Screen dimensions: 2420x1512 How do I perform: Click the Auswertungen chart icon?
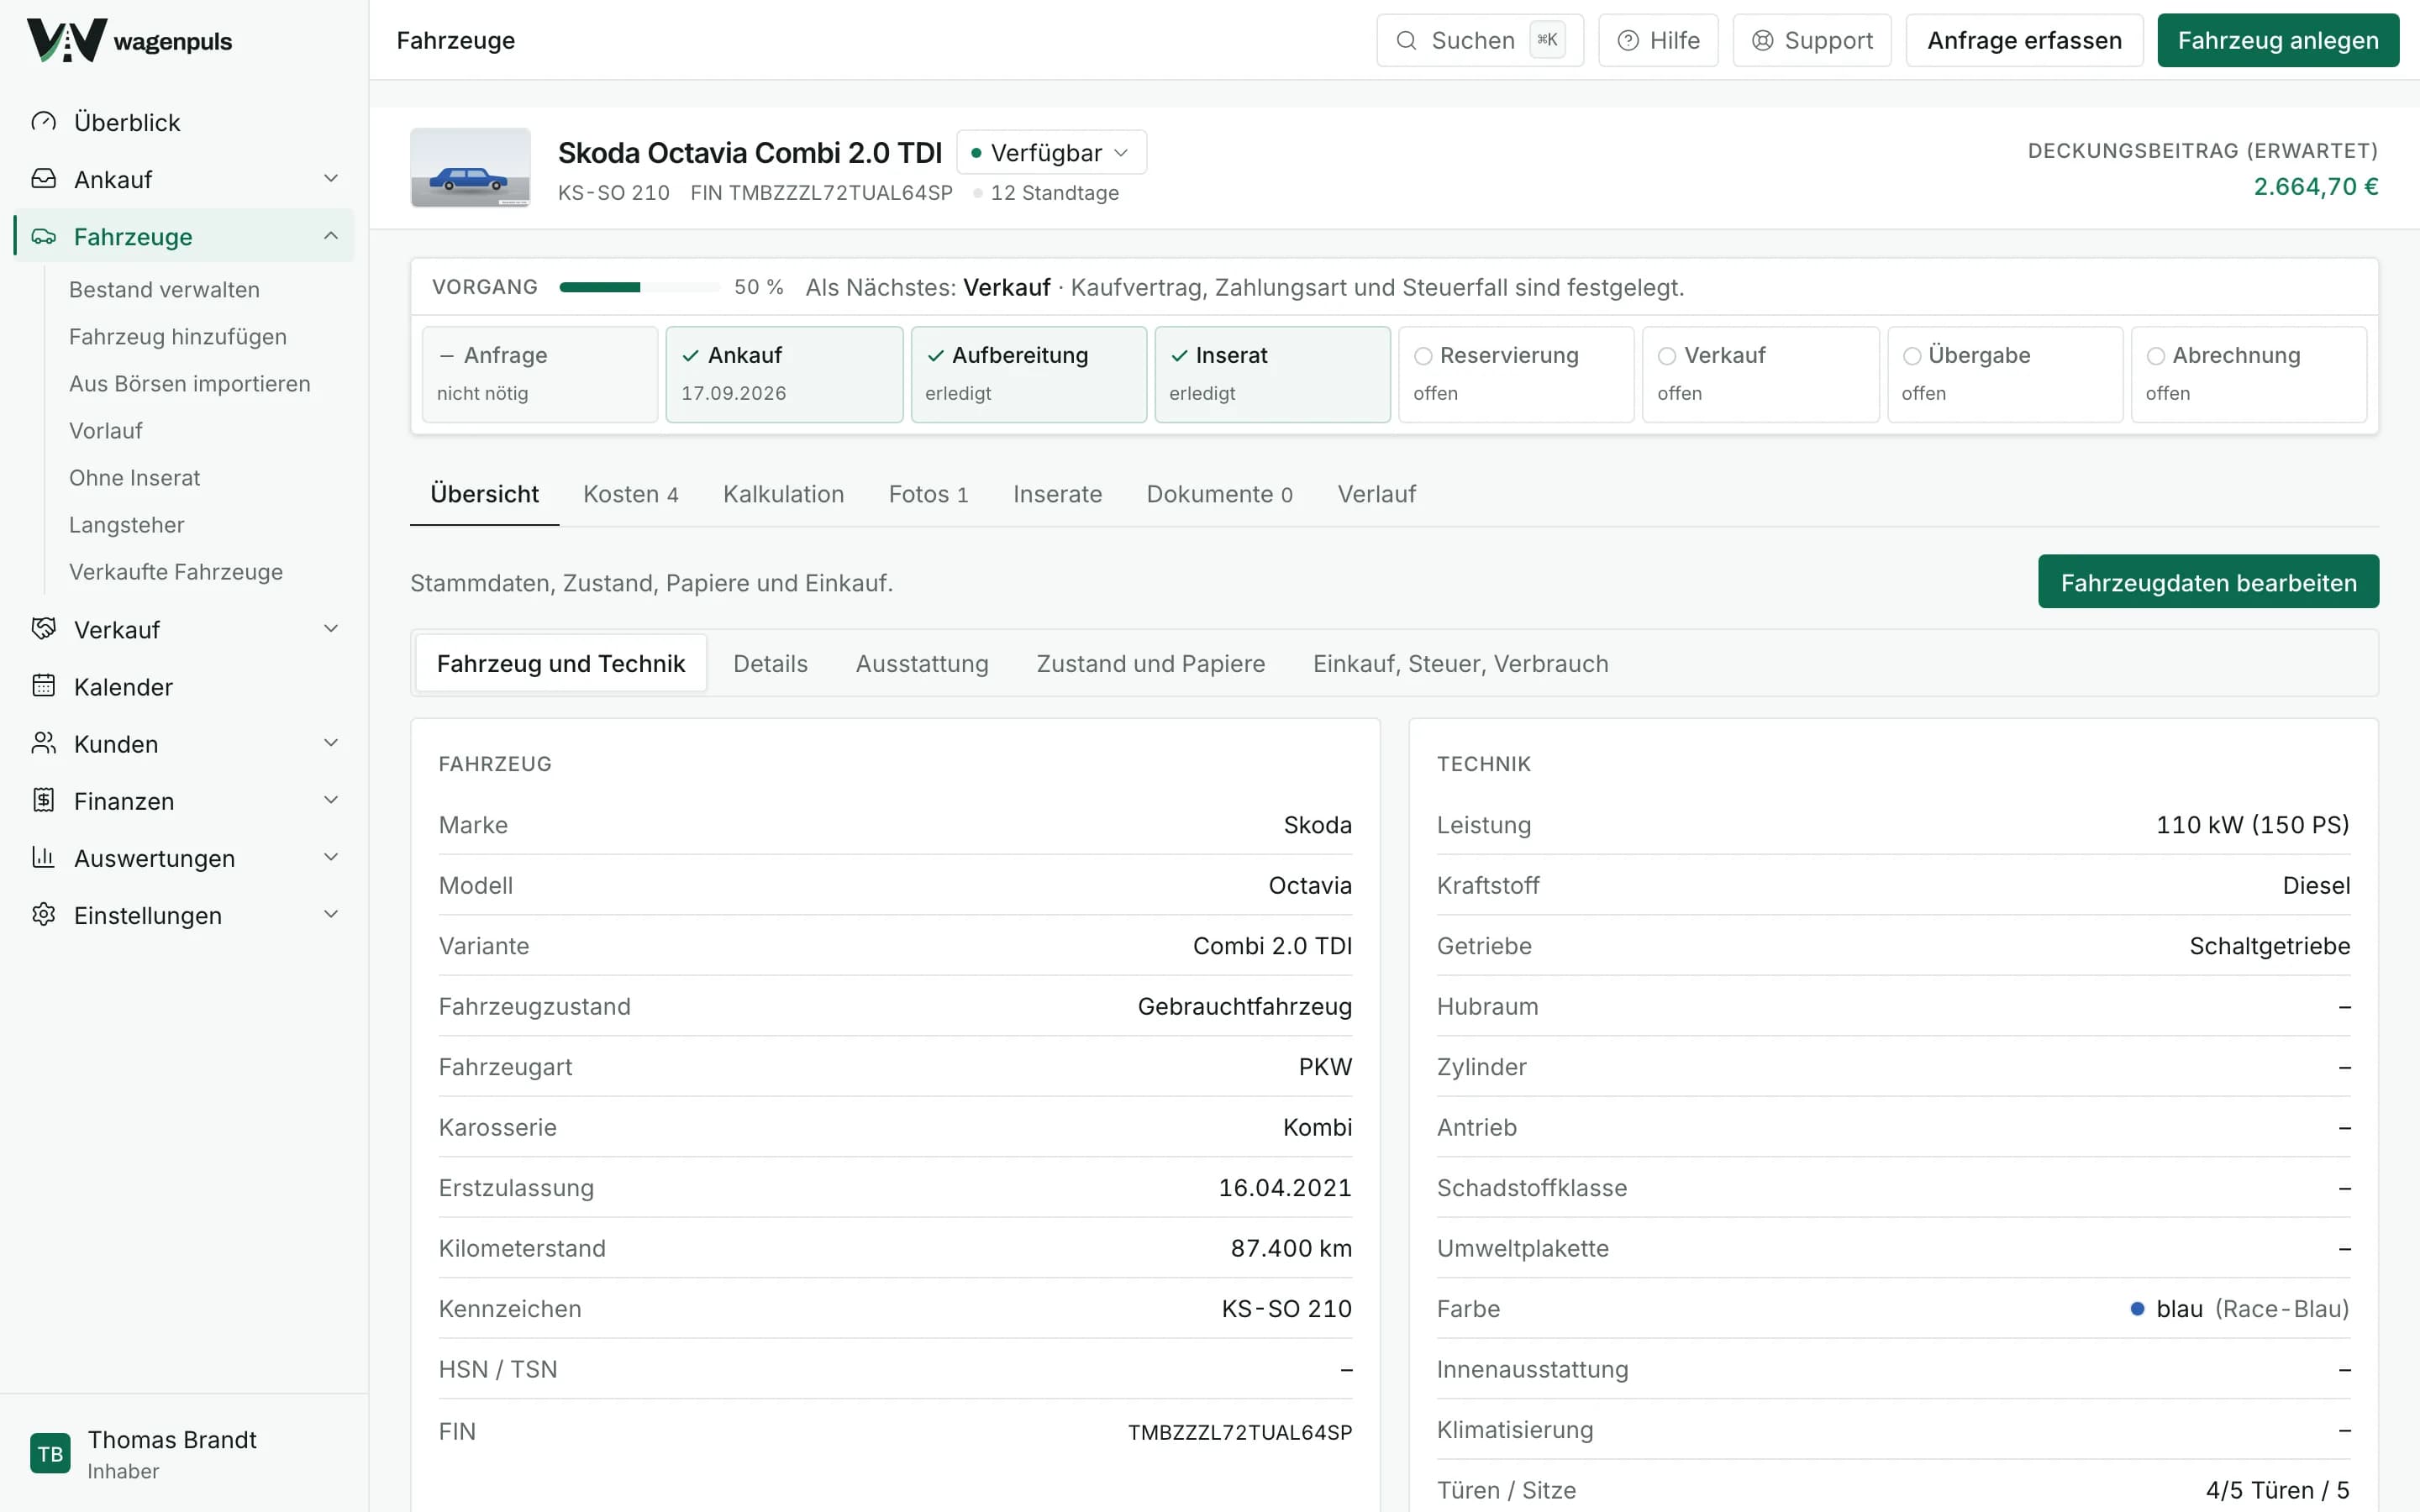44,857
